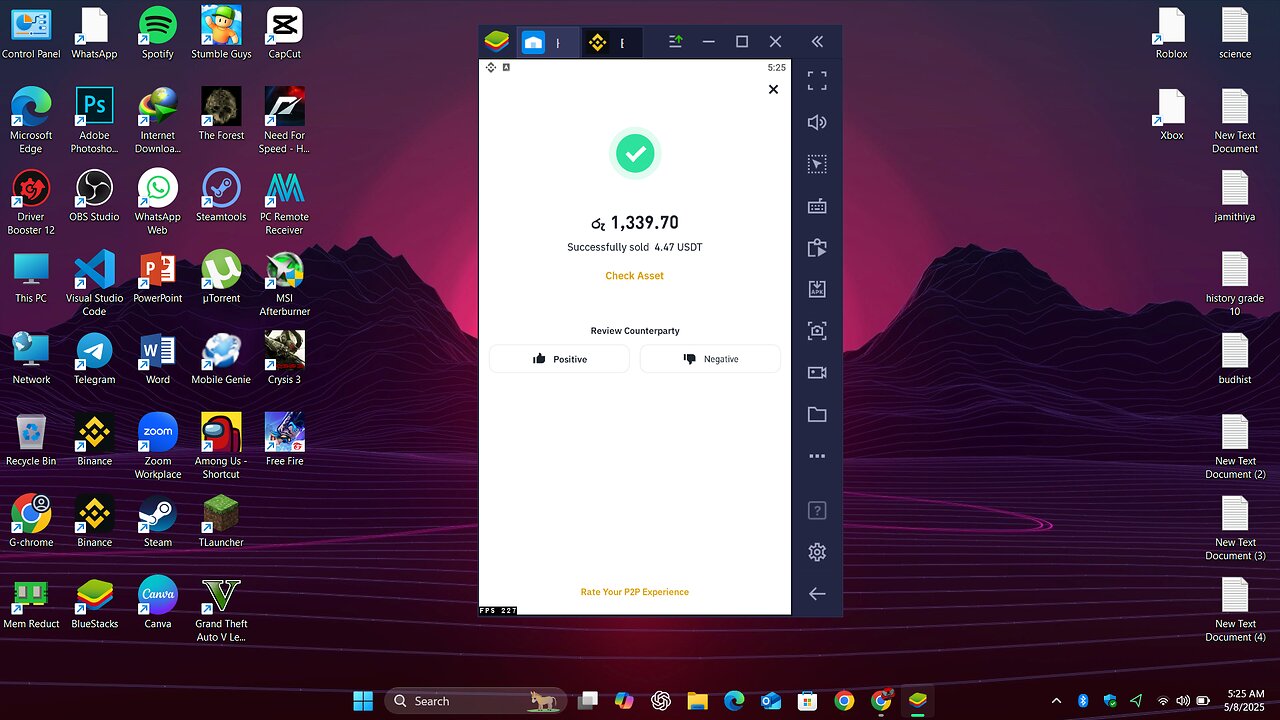The width and height of the screenshot is (1280, 720).
Task: Rate the counterparty as Positive
Action: (x=559, y=359)
